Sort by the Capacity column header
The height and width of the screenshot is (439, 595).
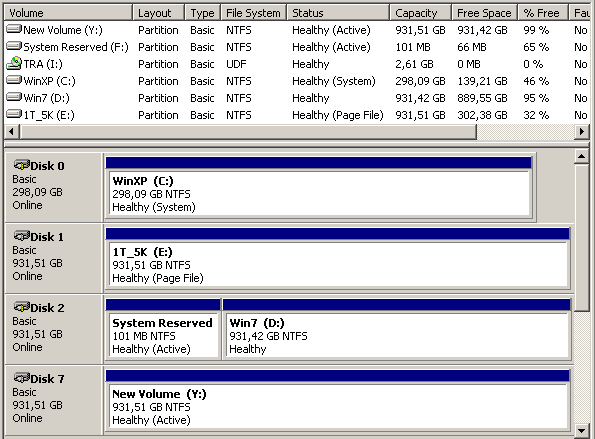(421, 13)
